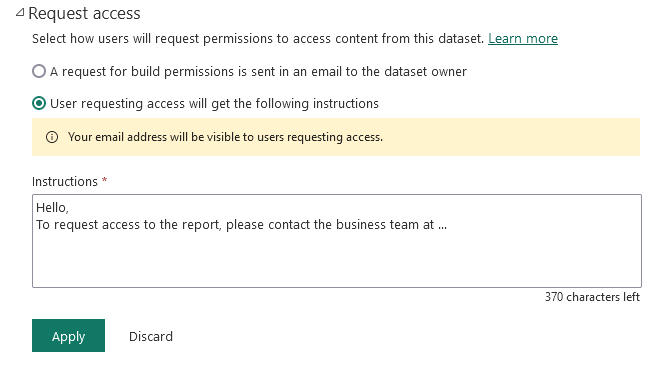Click the email address visibility warning message
Screen dimensions: 659x366
pyautogui.click(x=225, y=137)
